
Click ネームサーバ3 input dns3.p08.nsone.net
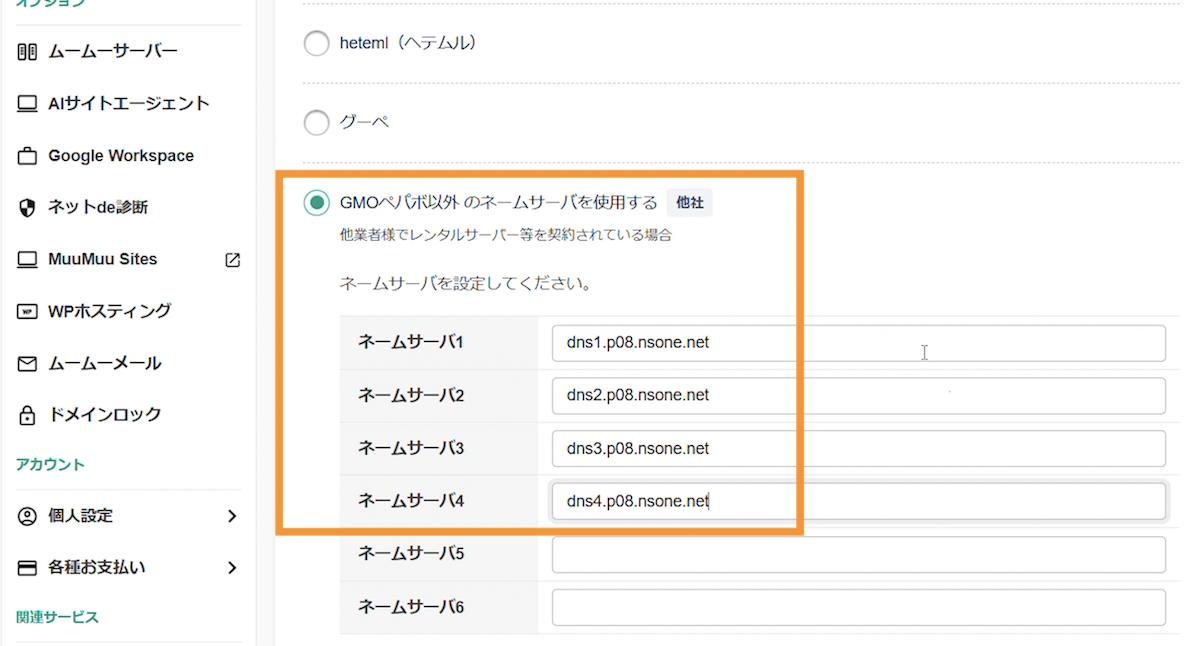click(x=858, y=448)
